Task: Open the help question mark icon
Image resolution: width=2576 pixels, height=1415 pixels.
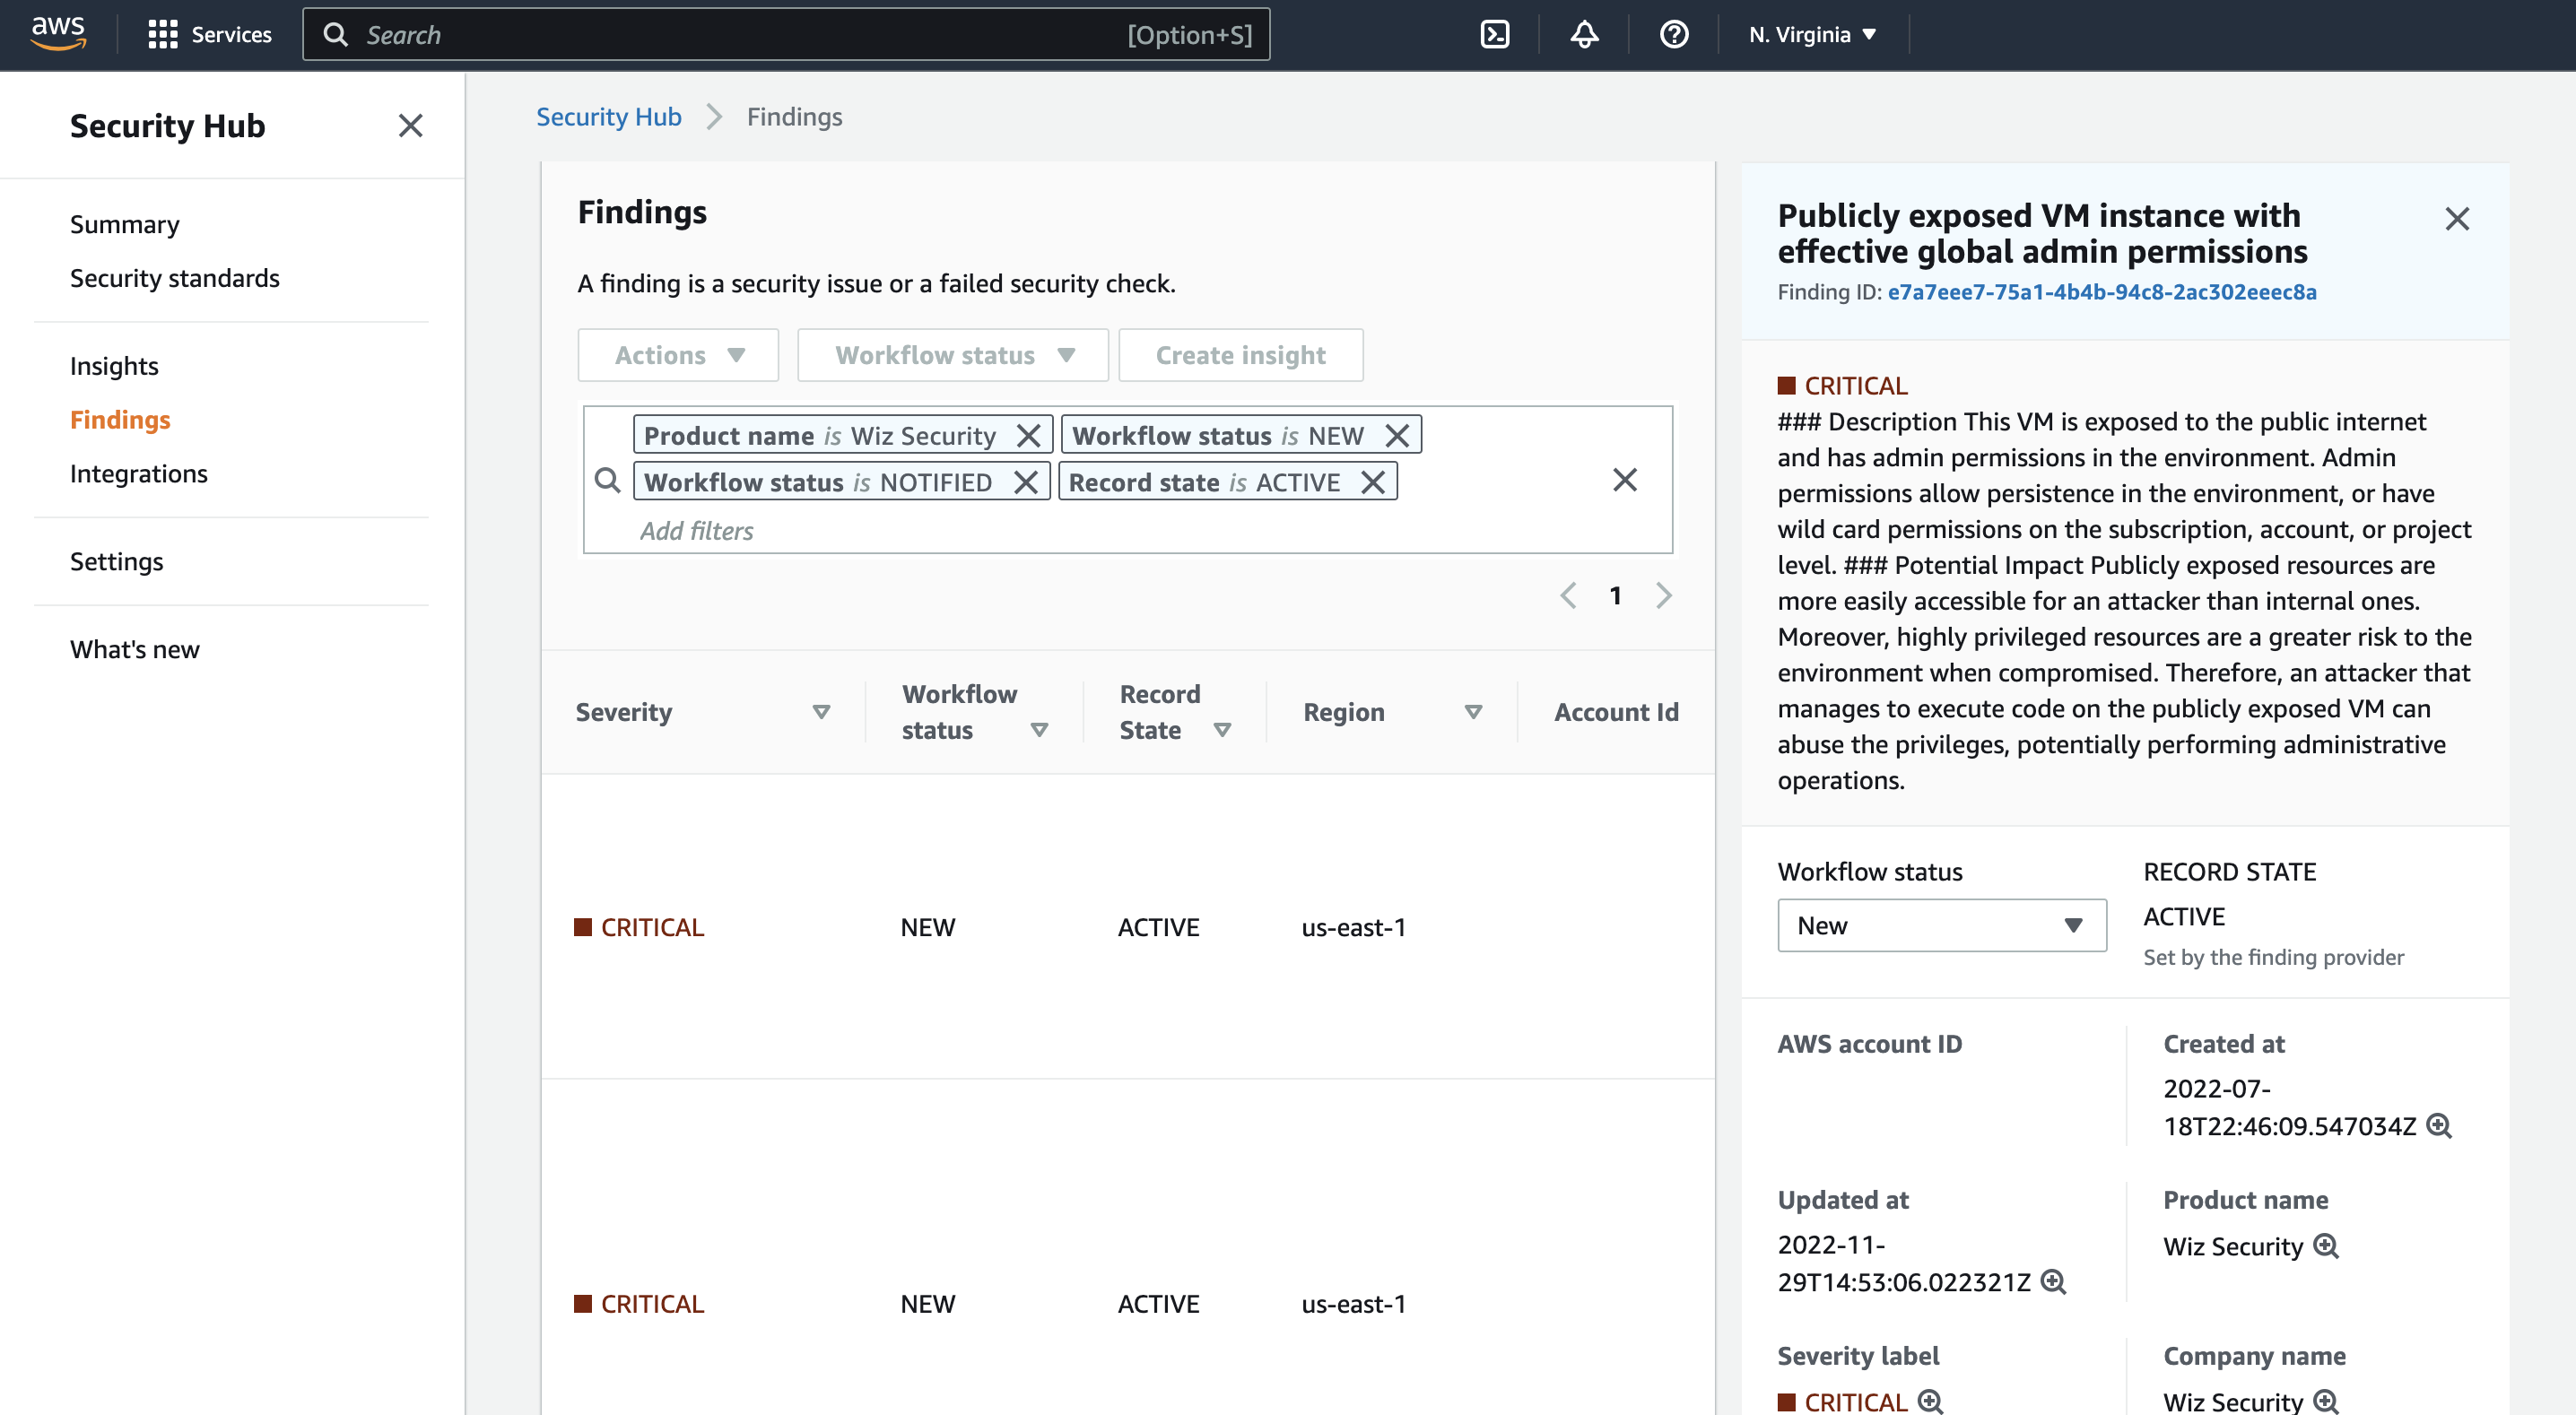Action: tap(1674, 35)
